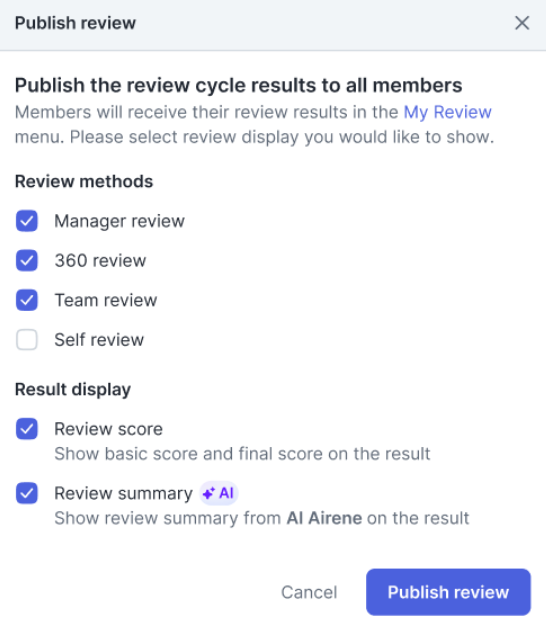Click the Publish review dialog title

point(75,23)
